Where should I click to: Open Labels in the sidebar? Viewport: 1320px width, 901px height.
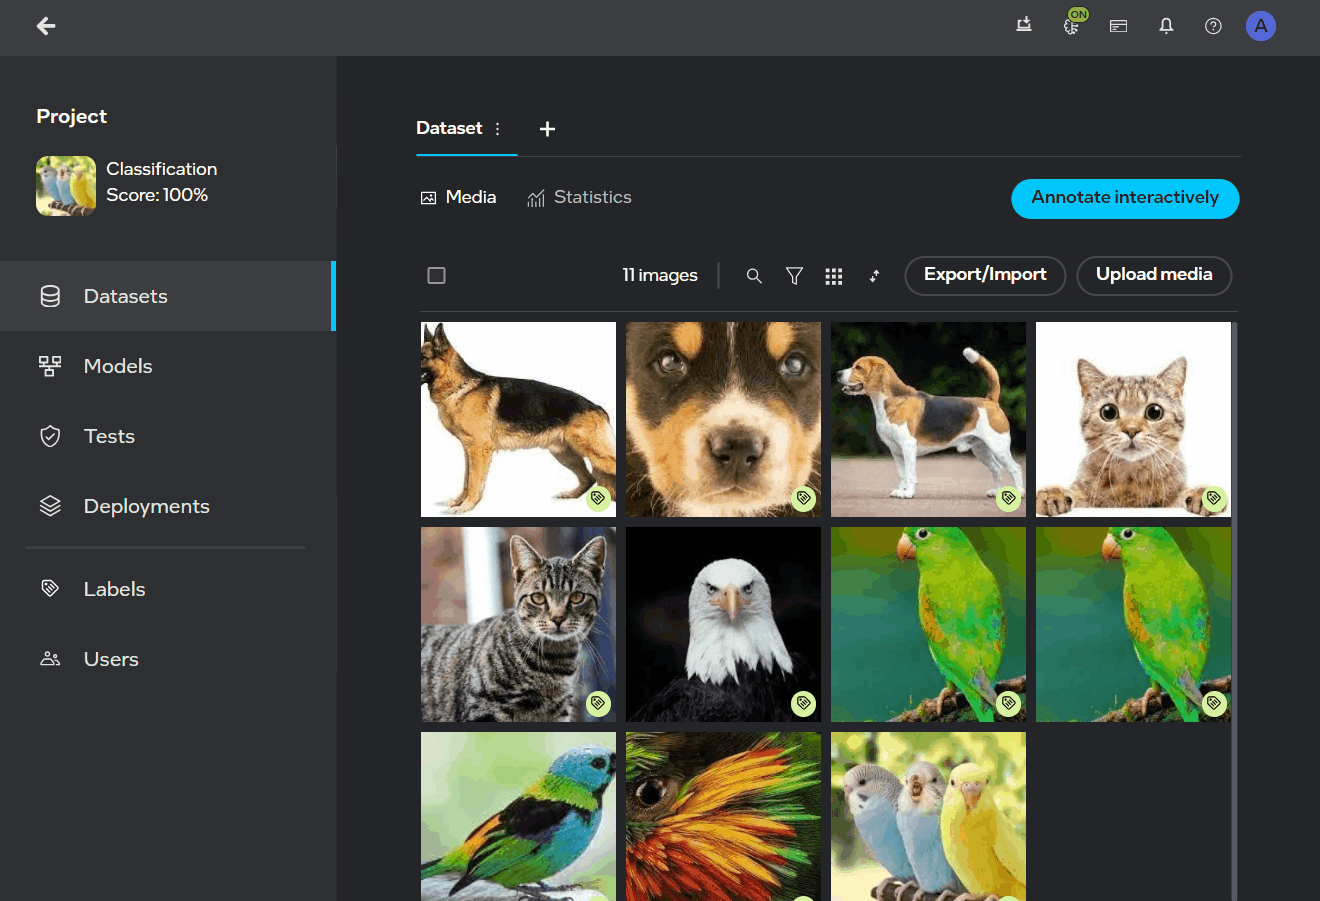coord(166,589)
